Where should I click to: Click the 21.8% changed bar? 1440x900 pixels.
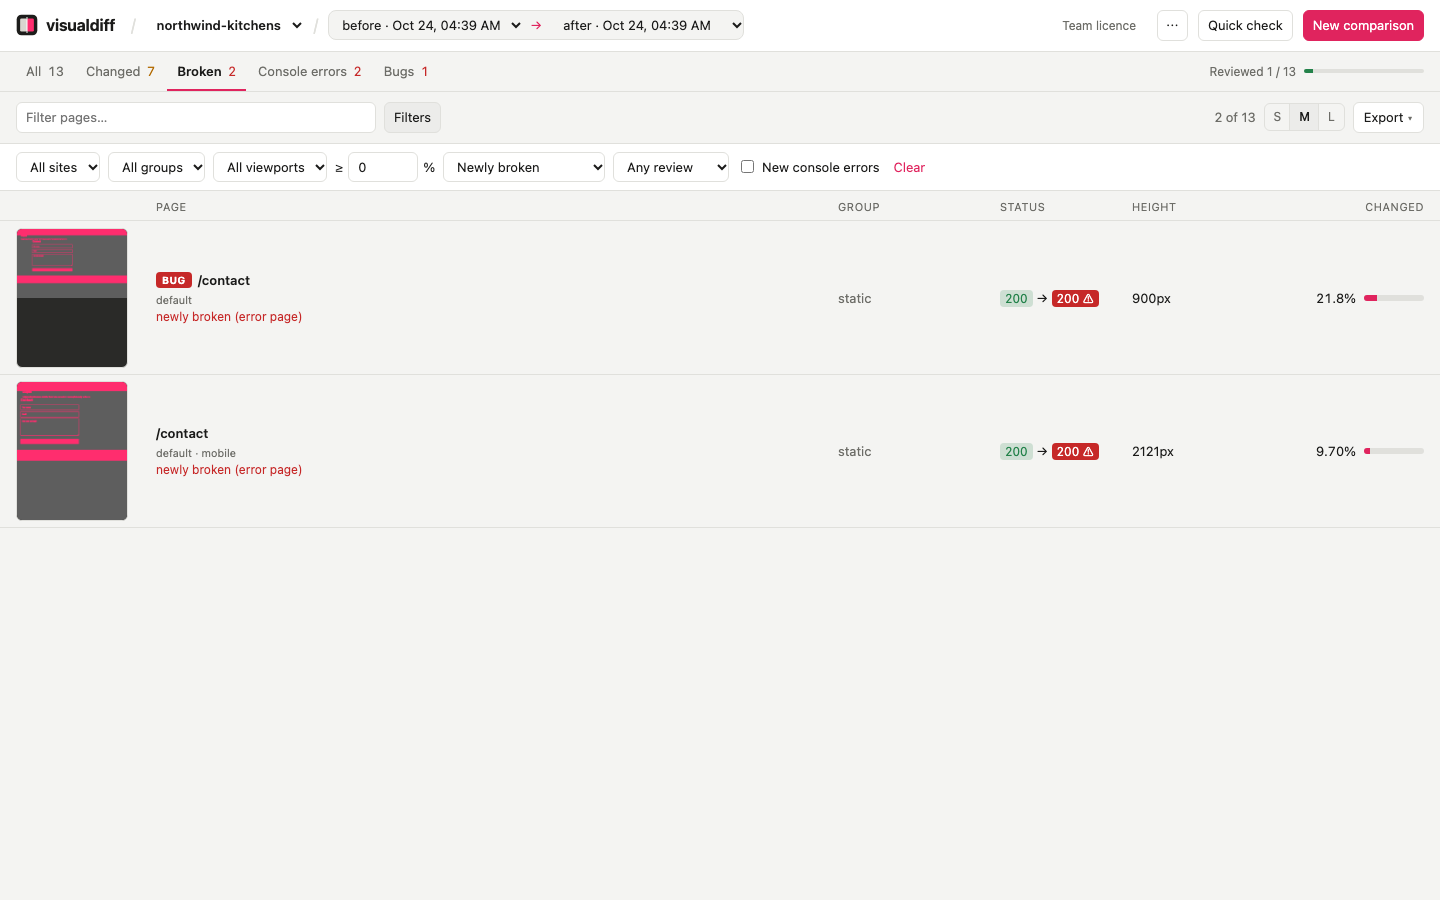1394,298
